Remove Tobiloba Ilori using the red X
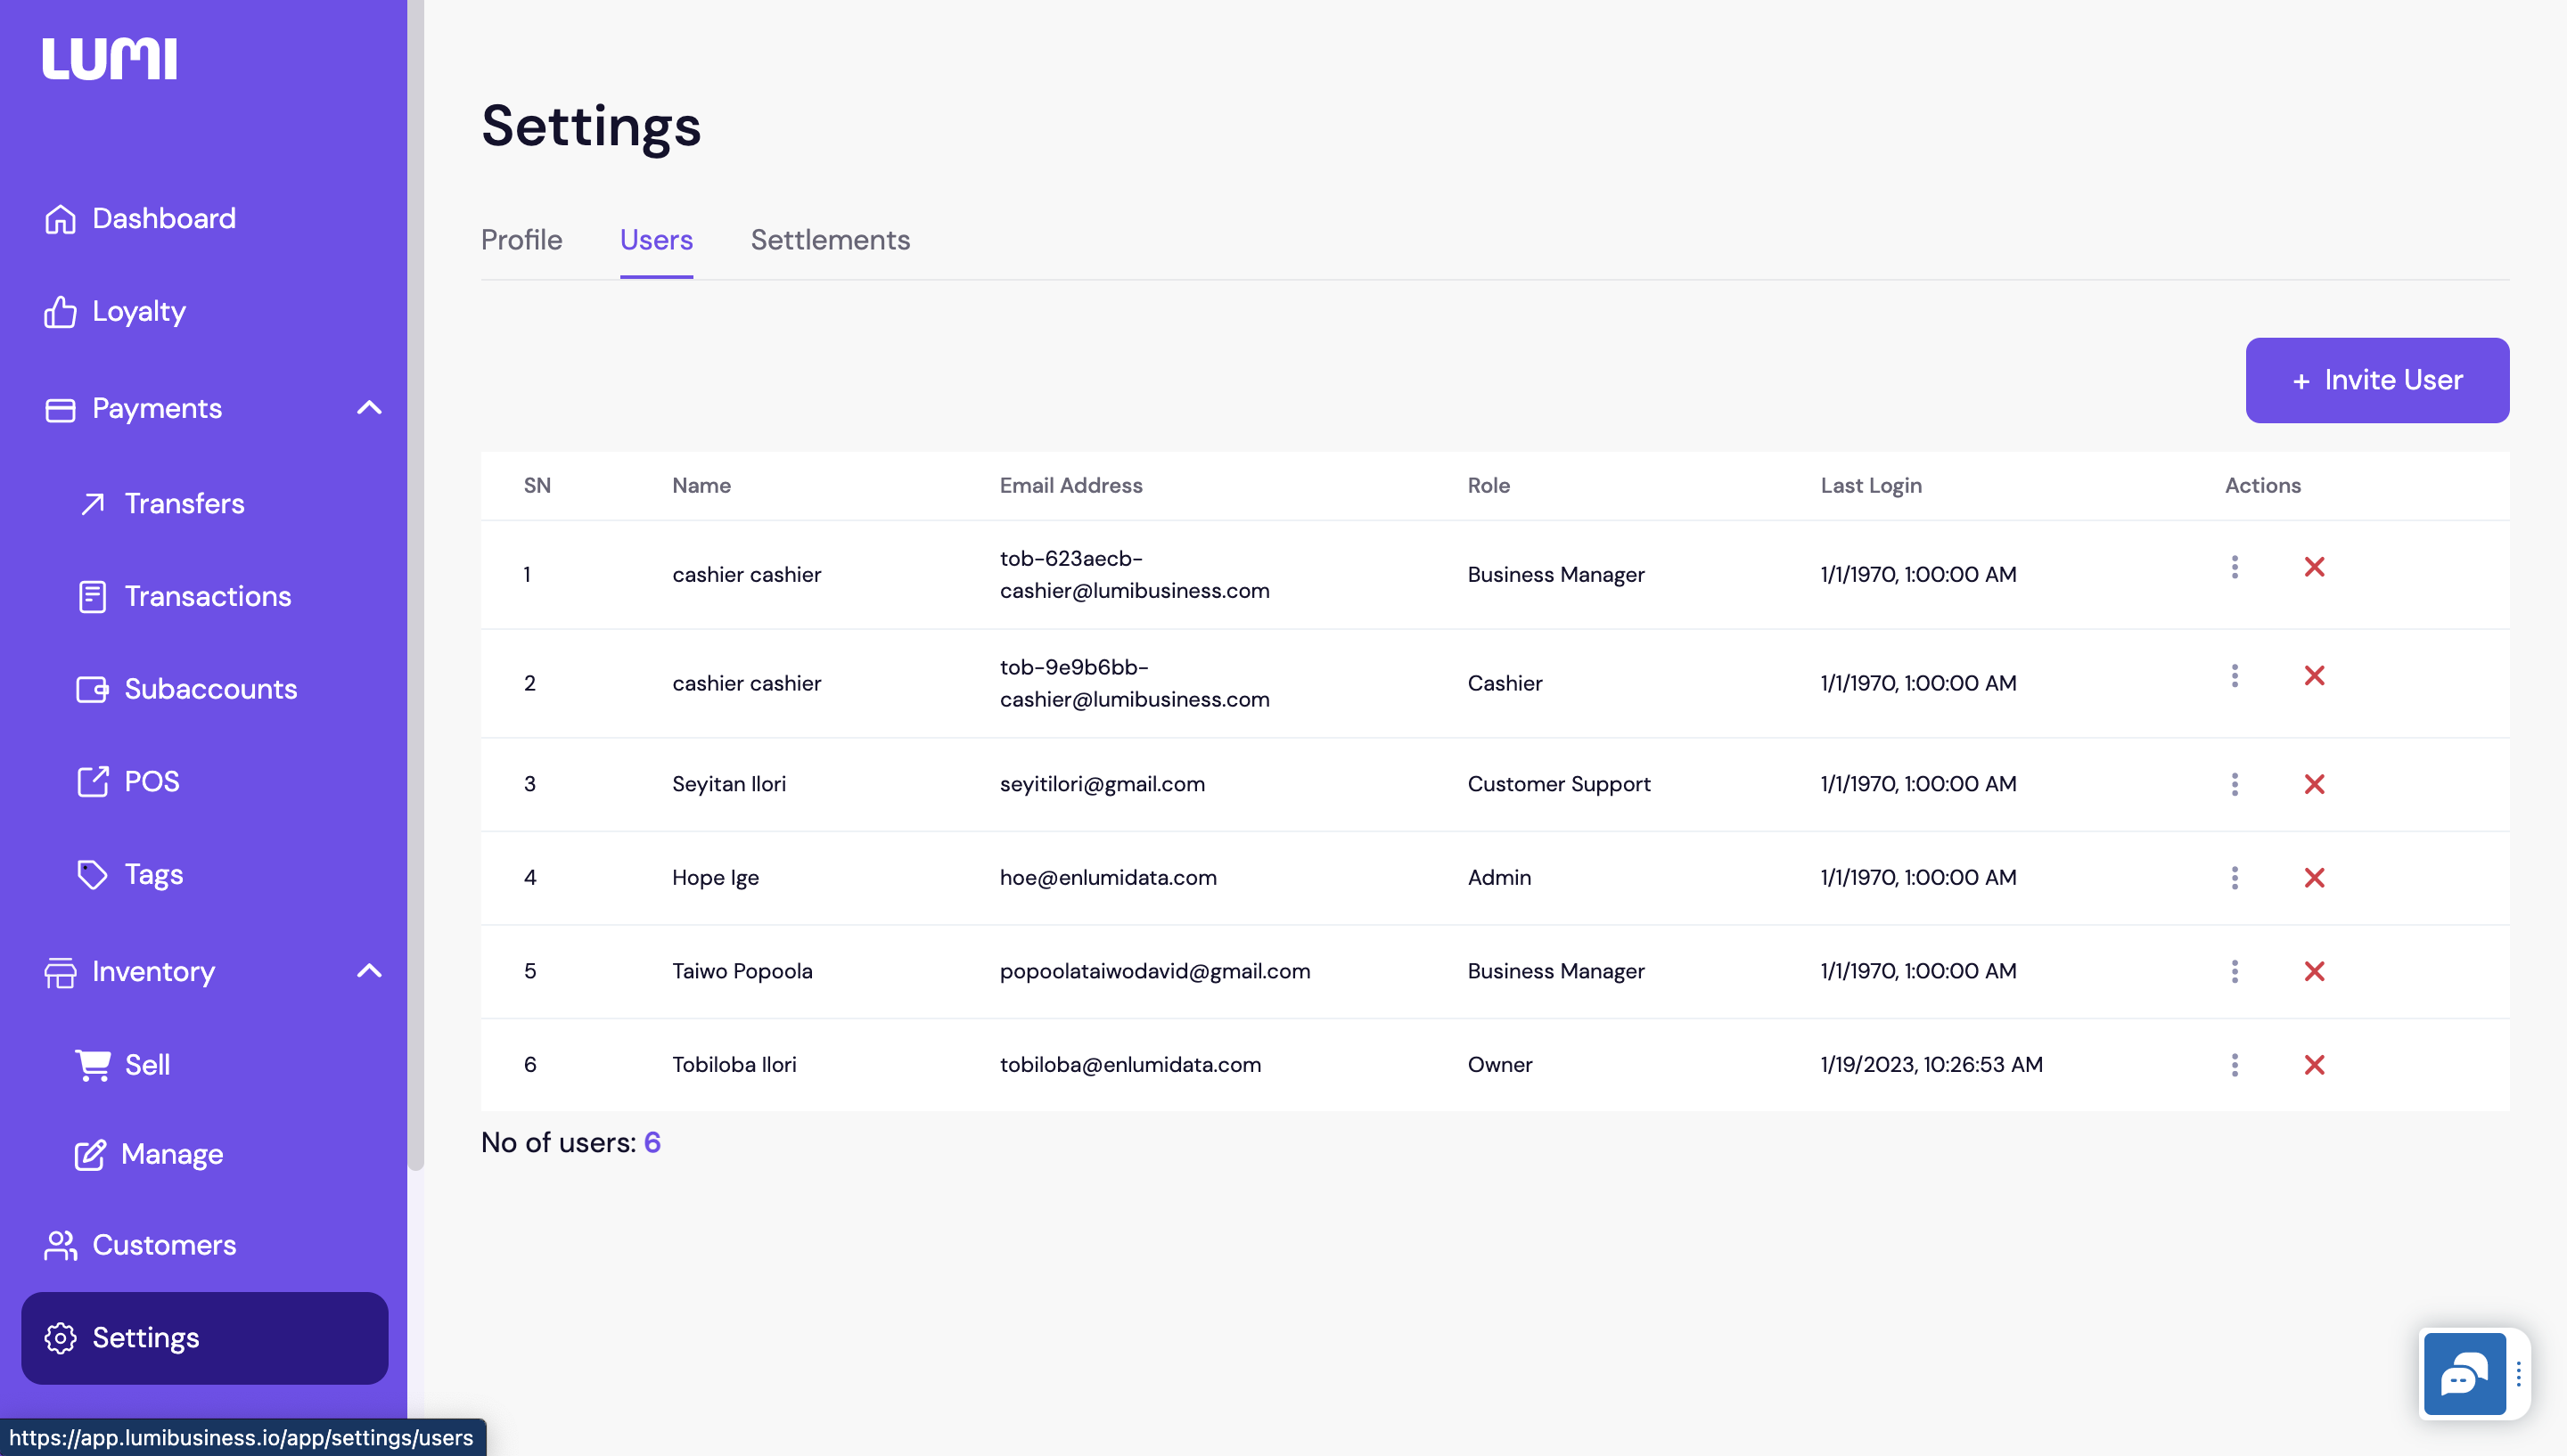Image resolution: width=2567 pixels, height=1456 pixels. pos(2313,1064)
